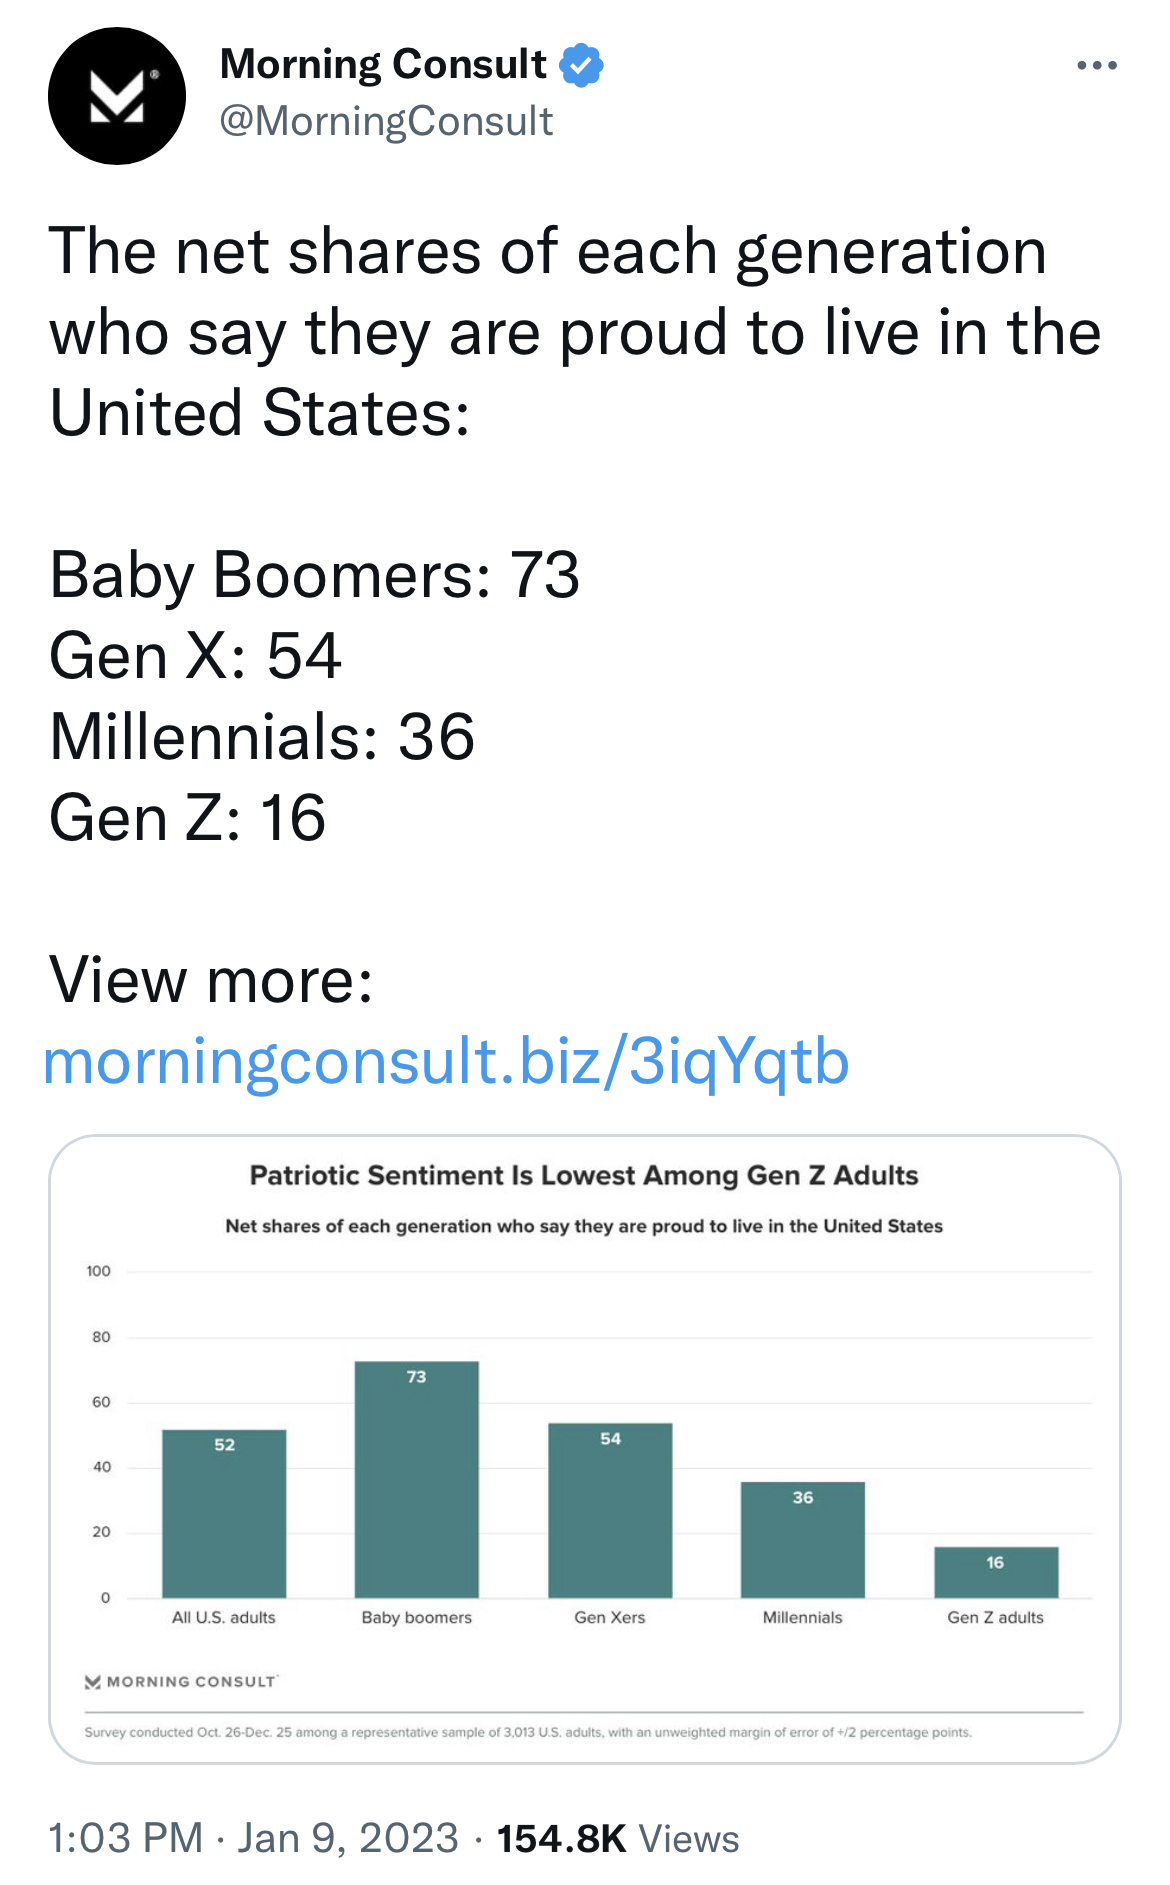Open the three-dot more options menu

tap(1096, 66)
